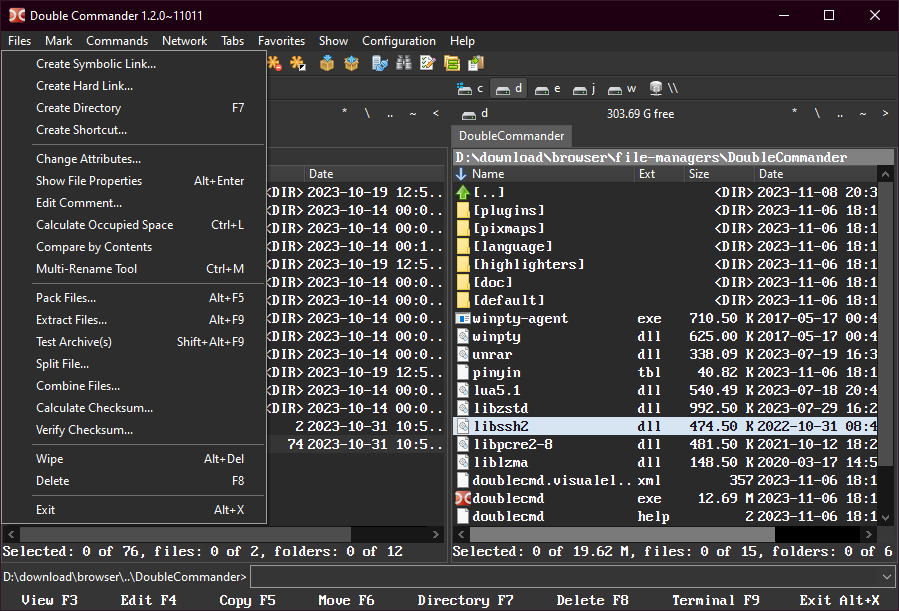Image resolution: width=899 pixels, height=611 pixels.
Task: Select Calculate Checksum... menu entry
Action: (x=94, y=408)
